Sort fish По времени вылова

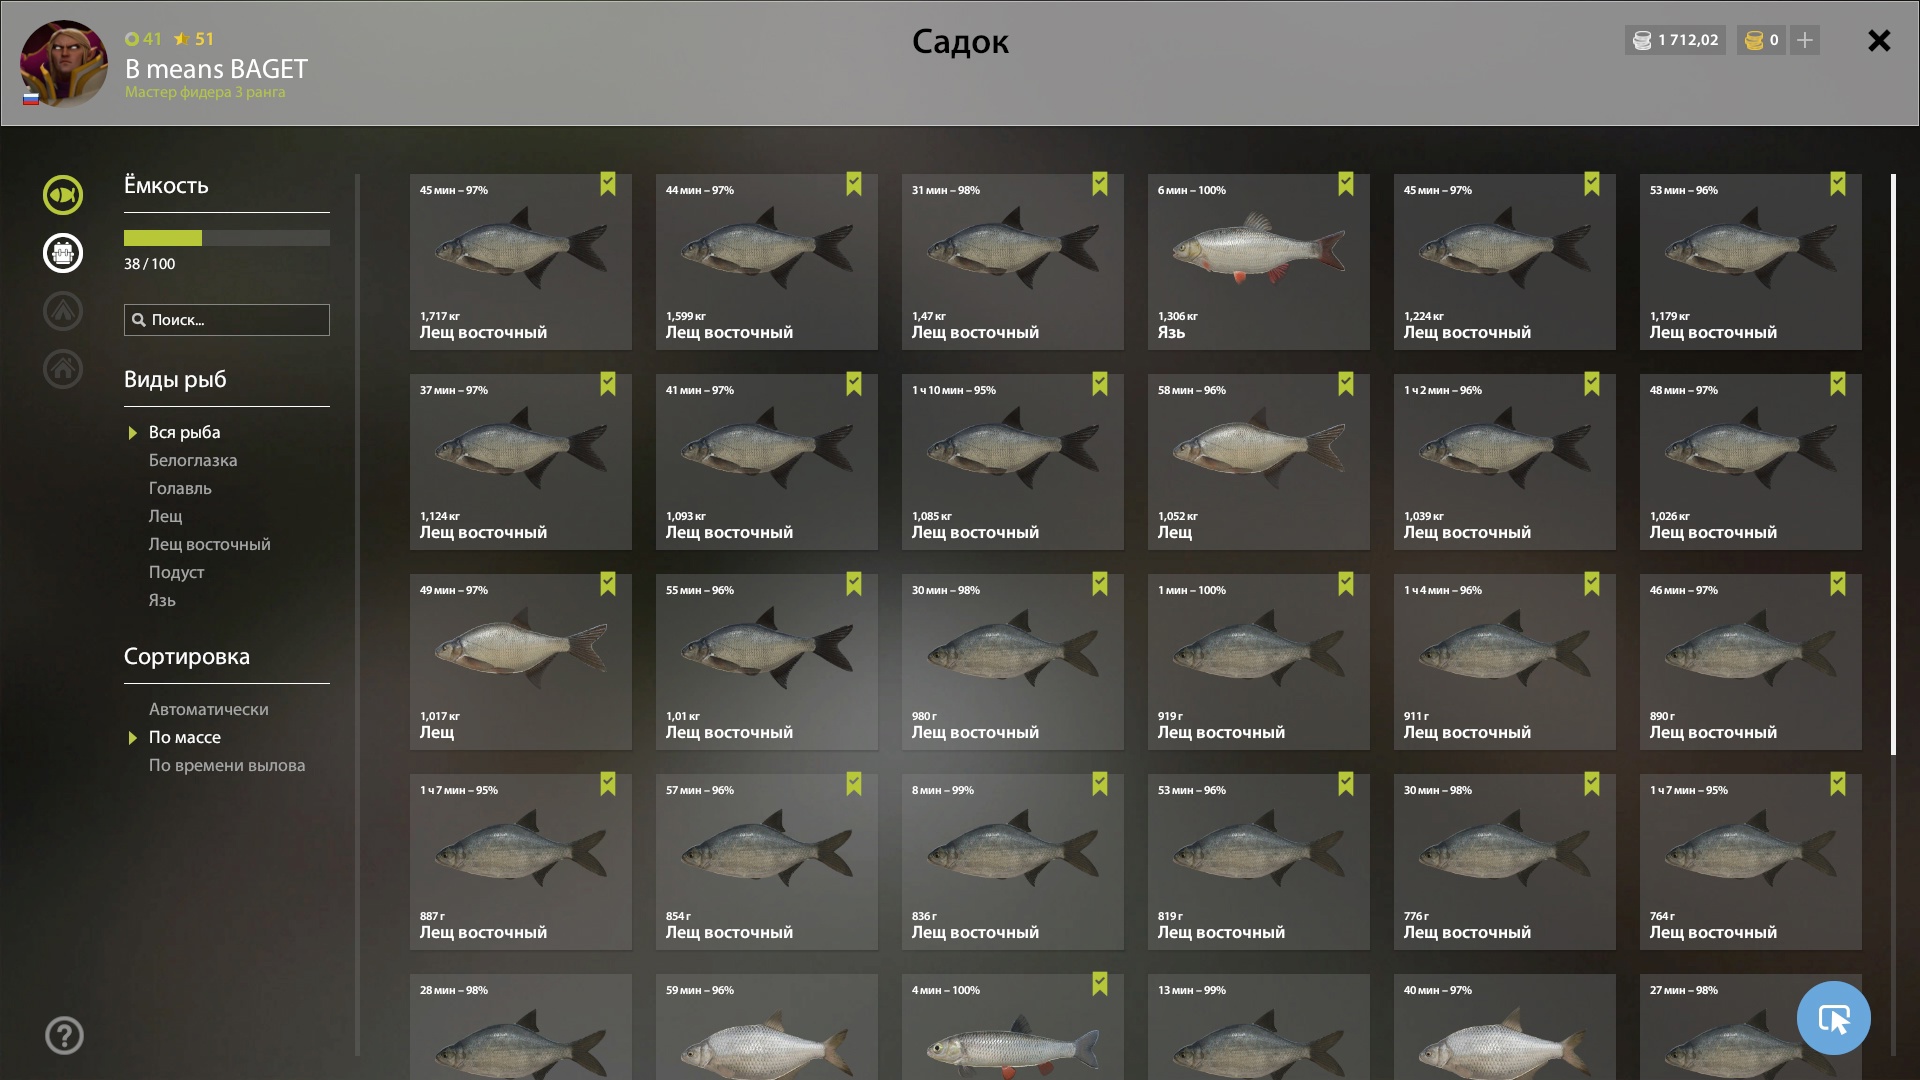pyautogui.click(x=227, y=765)
